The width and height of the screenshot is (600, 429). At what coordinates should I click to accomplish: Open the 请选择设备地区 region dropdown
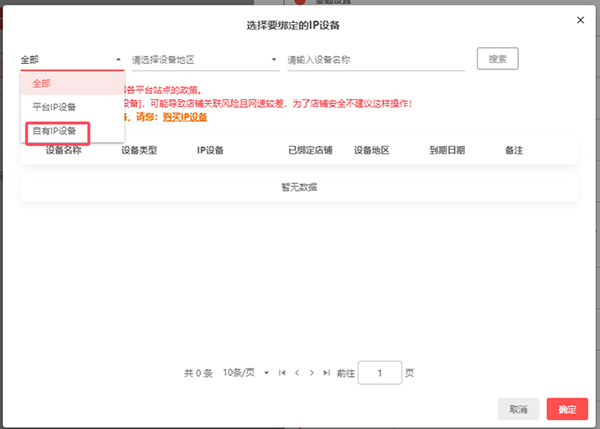(x=205, y=60)
